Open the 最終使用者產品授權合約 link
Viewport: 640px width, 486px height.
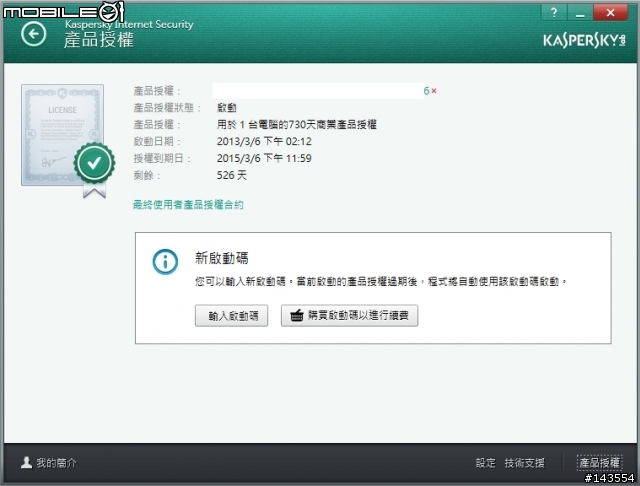pyautogui.click(x=188, y=204)
